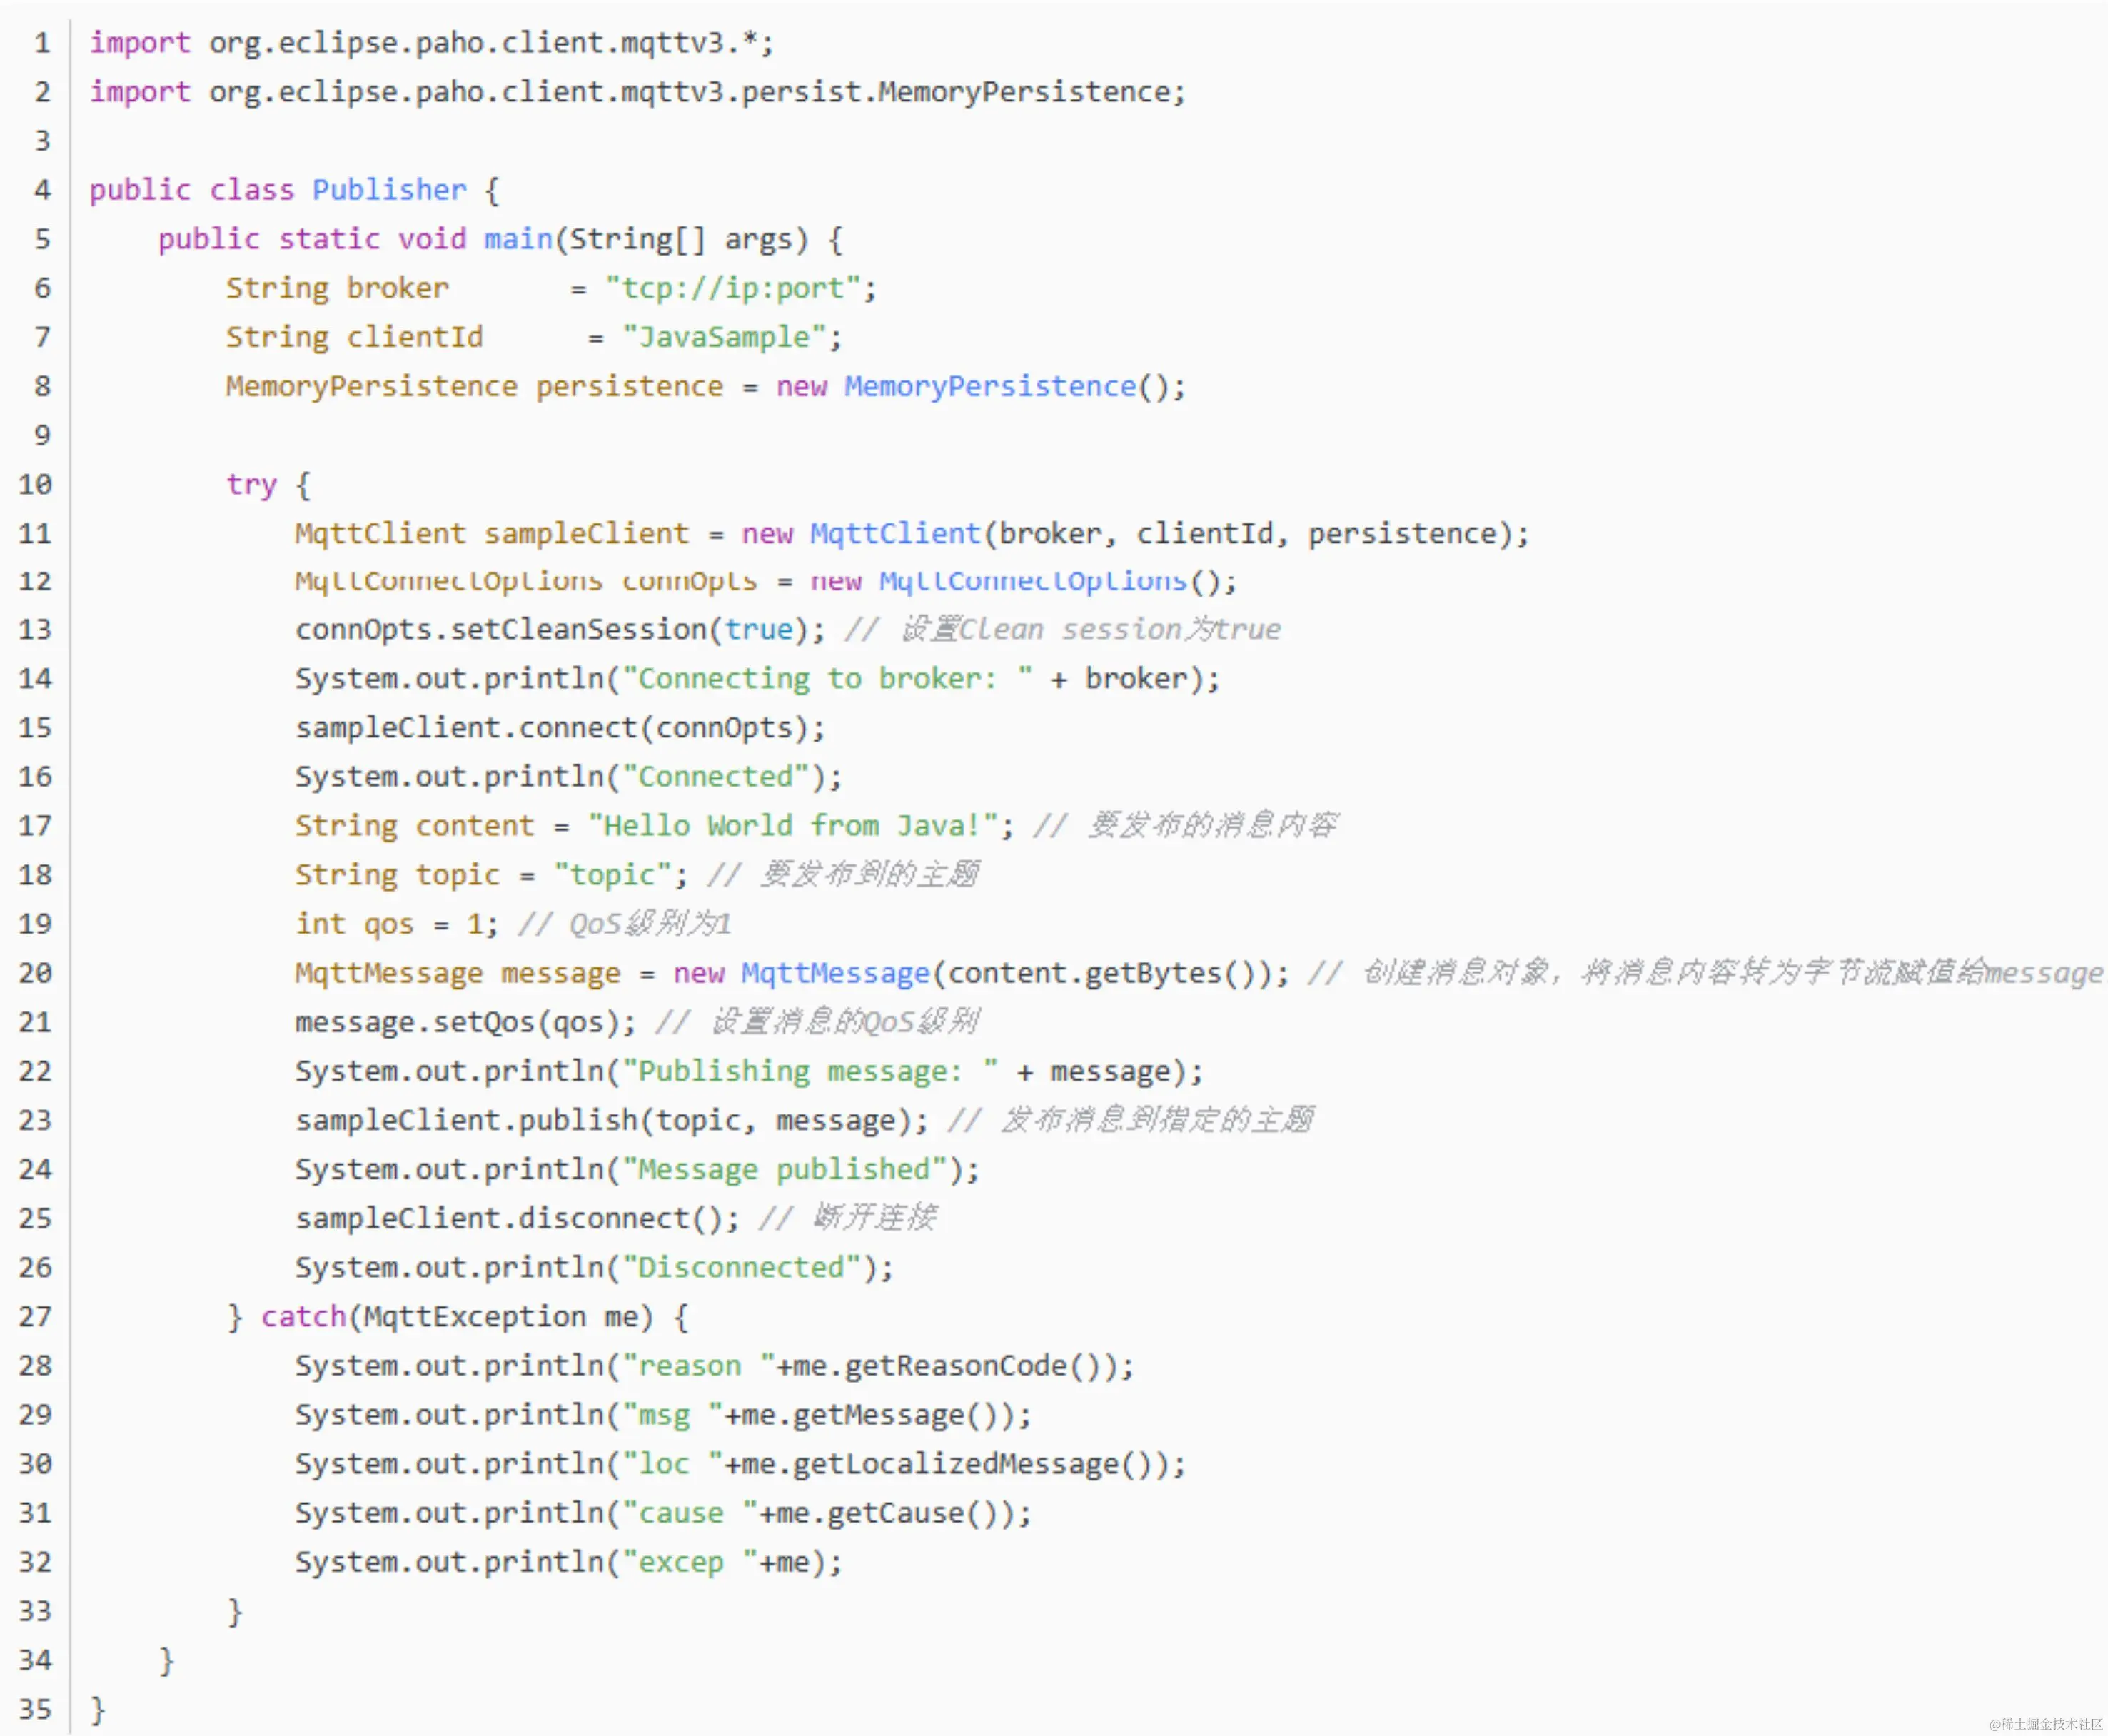Viewport: 2108px width, 1736px height.
Task: Click the Publisher class name
Action: [x=389, y=190]
